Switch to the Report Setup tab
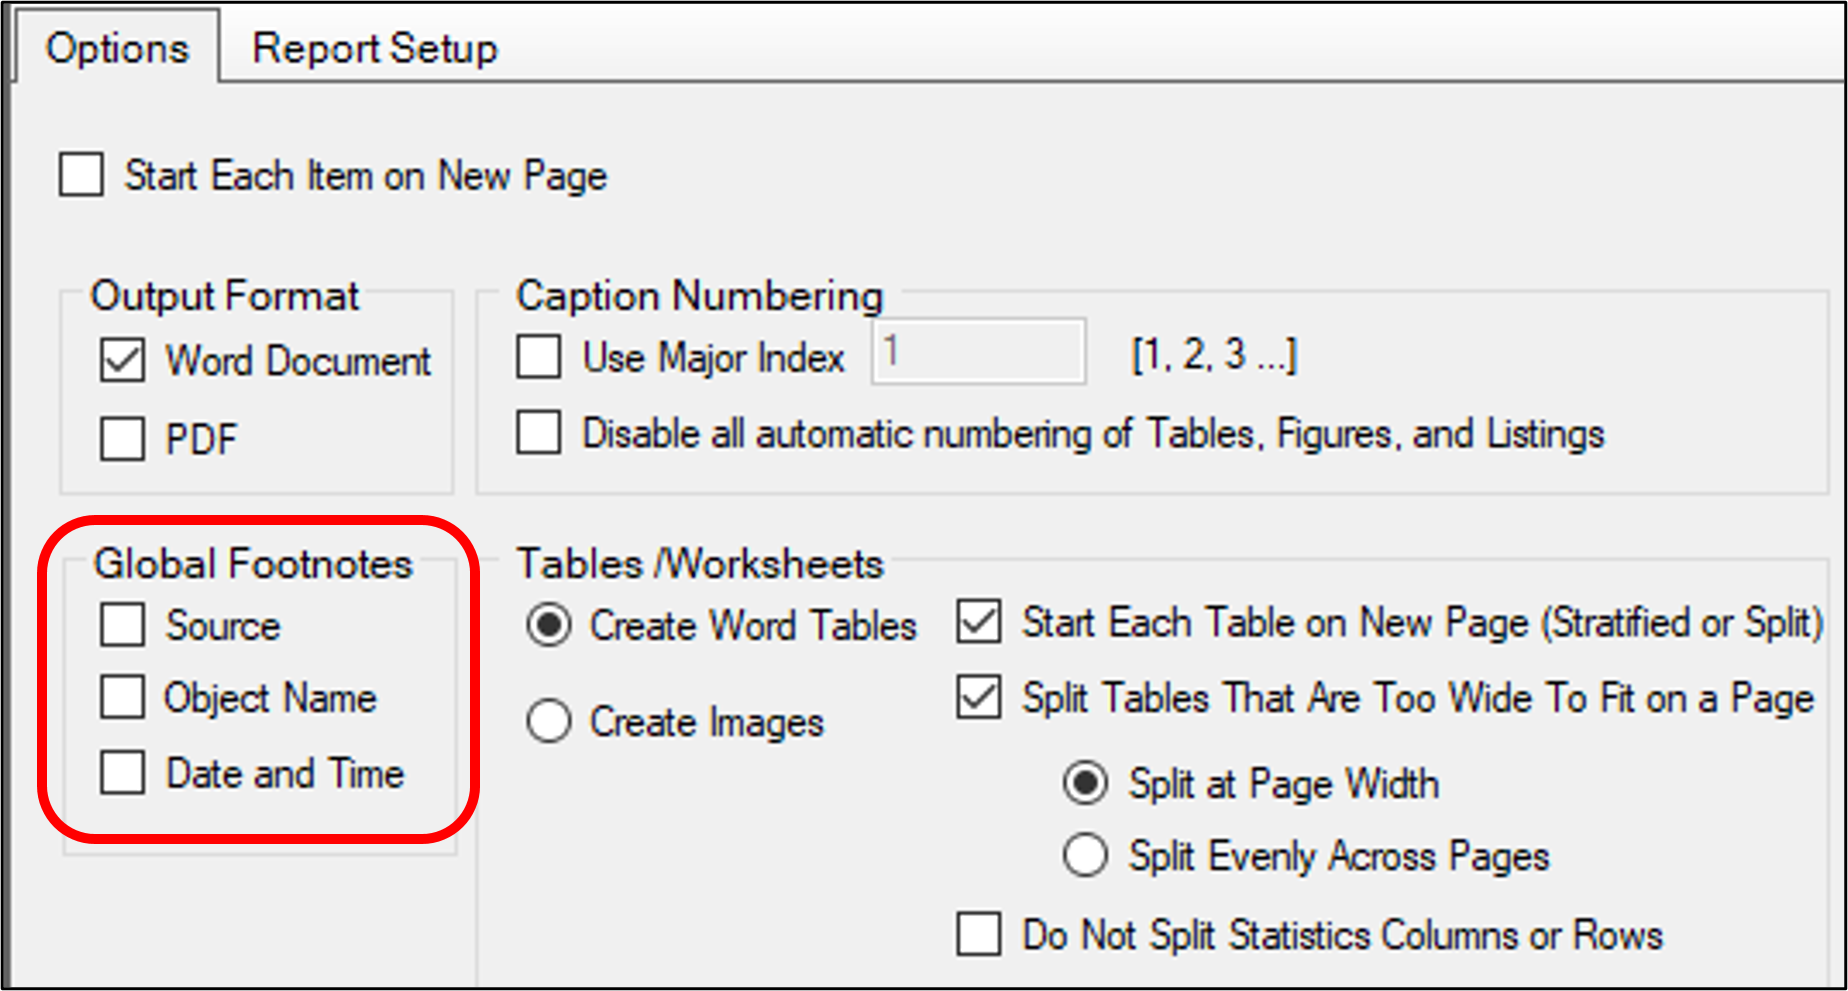This screenshot has height=991, width=1848. click(374, 48)
